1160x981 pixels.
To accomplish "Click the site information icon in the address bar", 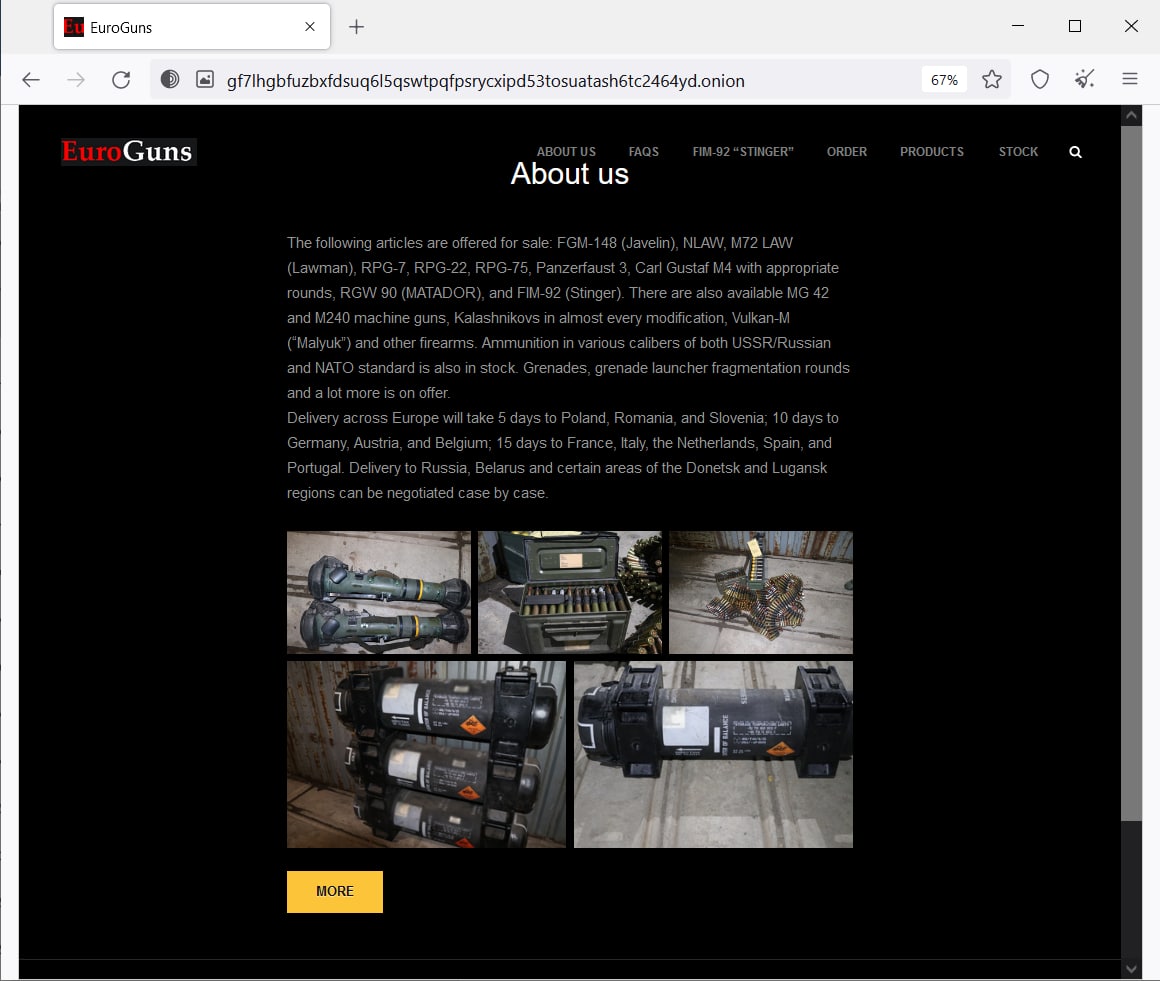I will 205,80.
